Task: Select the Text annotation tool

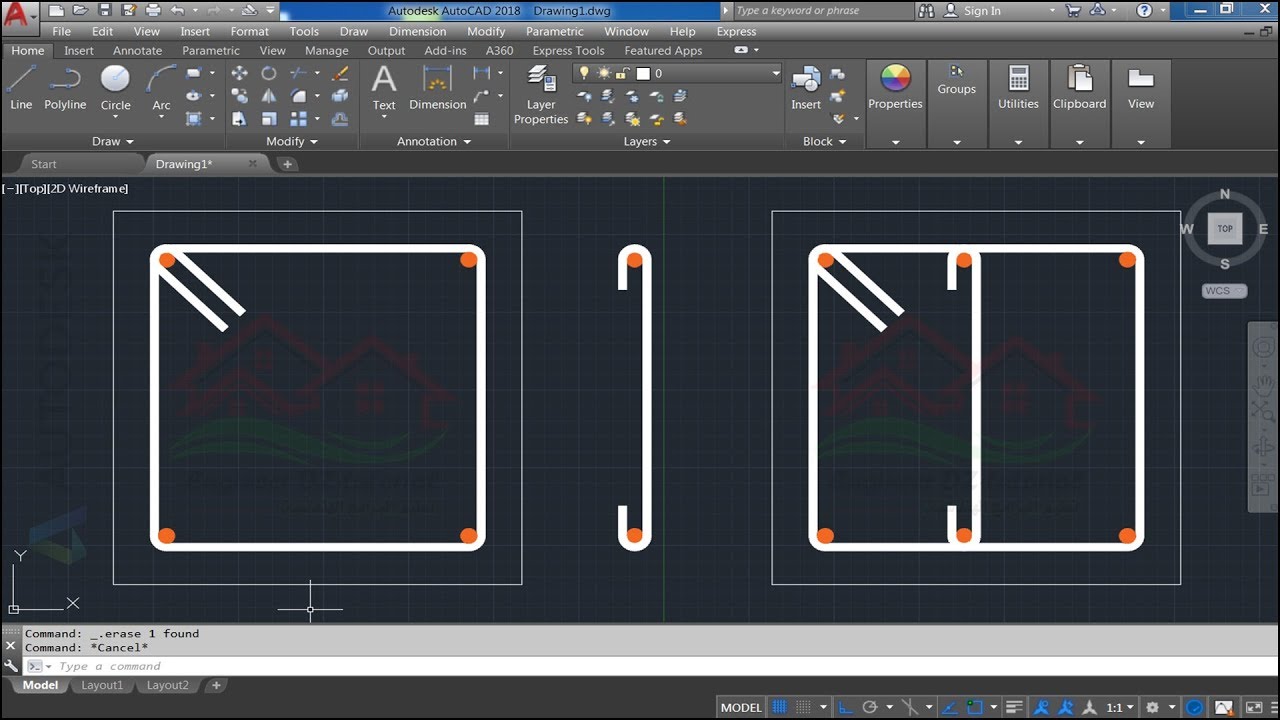Action: [384, 87]
